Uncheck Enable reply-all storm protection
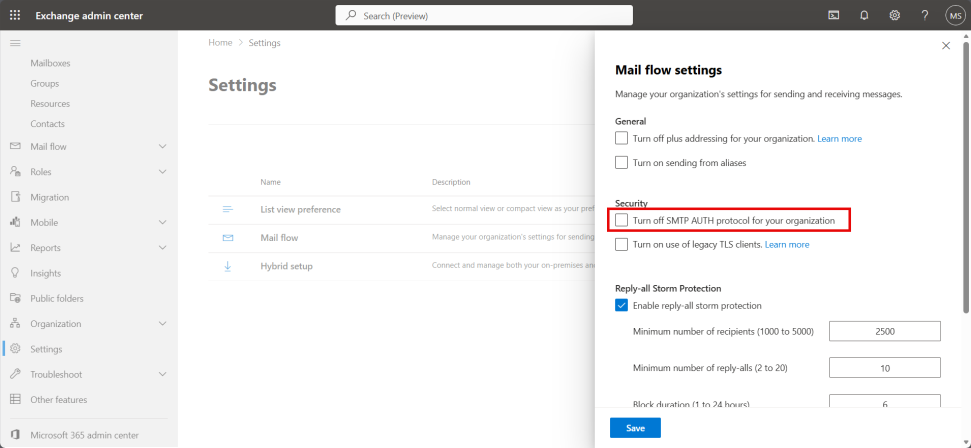971x448 pixels. [x=622, y=305]
